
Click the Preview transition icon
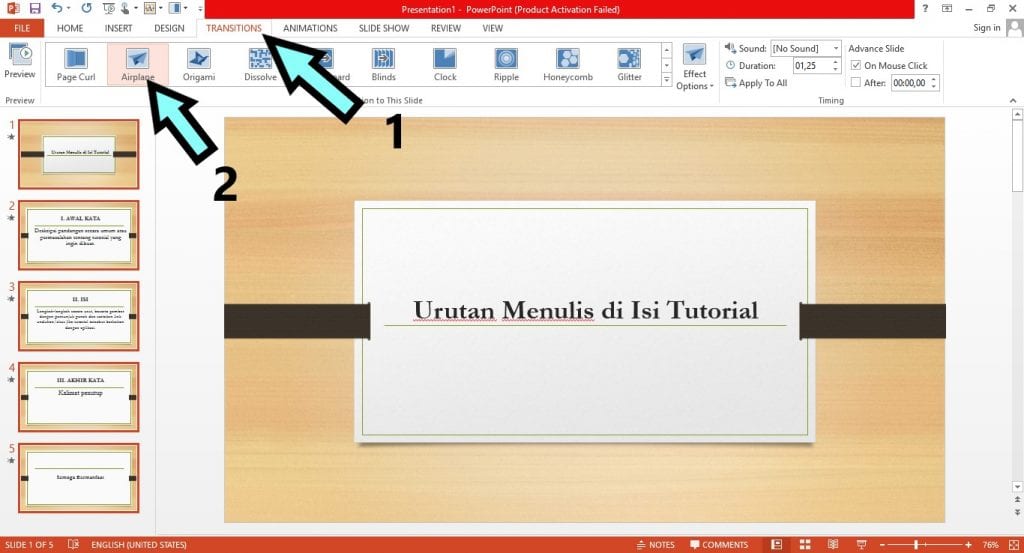[19, 60]
